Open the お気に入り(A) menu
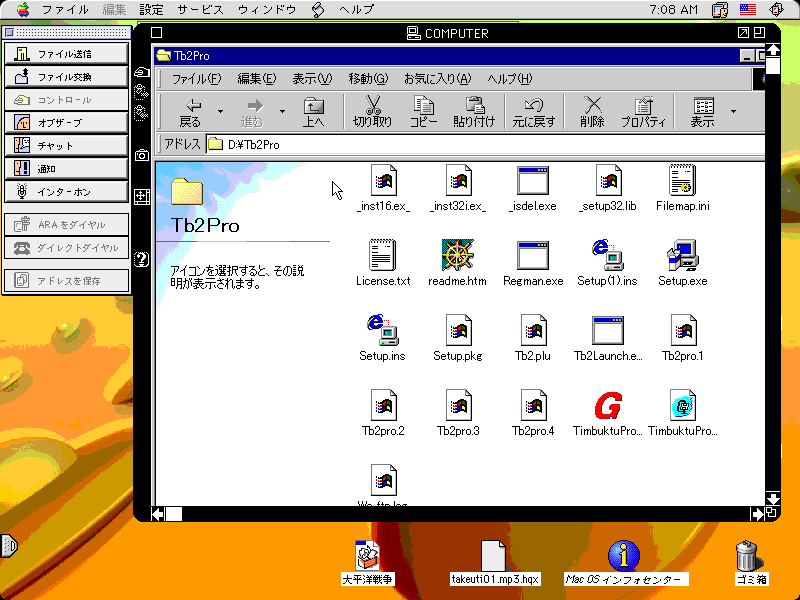The width and height of the screenshot is (800, 600). click(x=437, y=79)
